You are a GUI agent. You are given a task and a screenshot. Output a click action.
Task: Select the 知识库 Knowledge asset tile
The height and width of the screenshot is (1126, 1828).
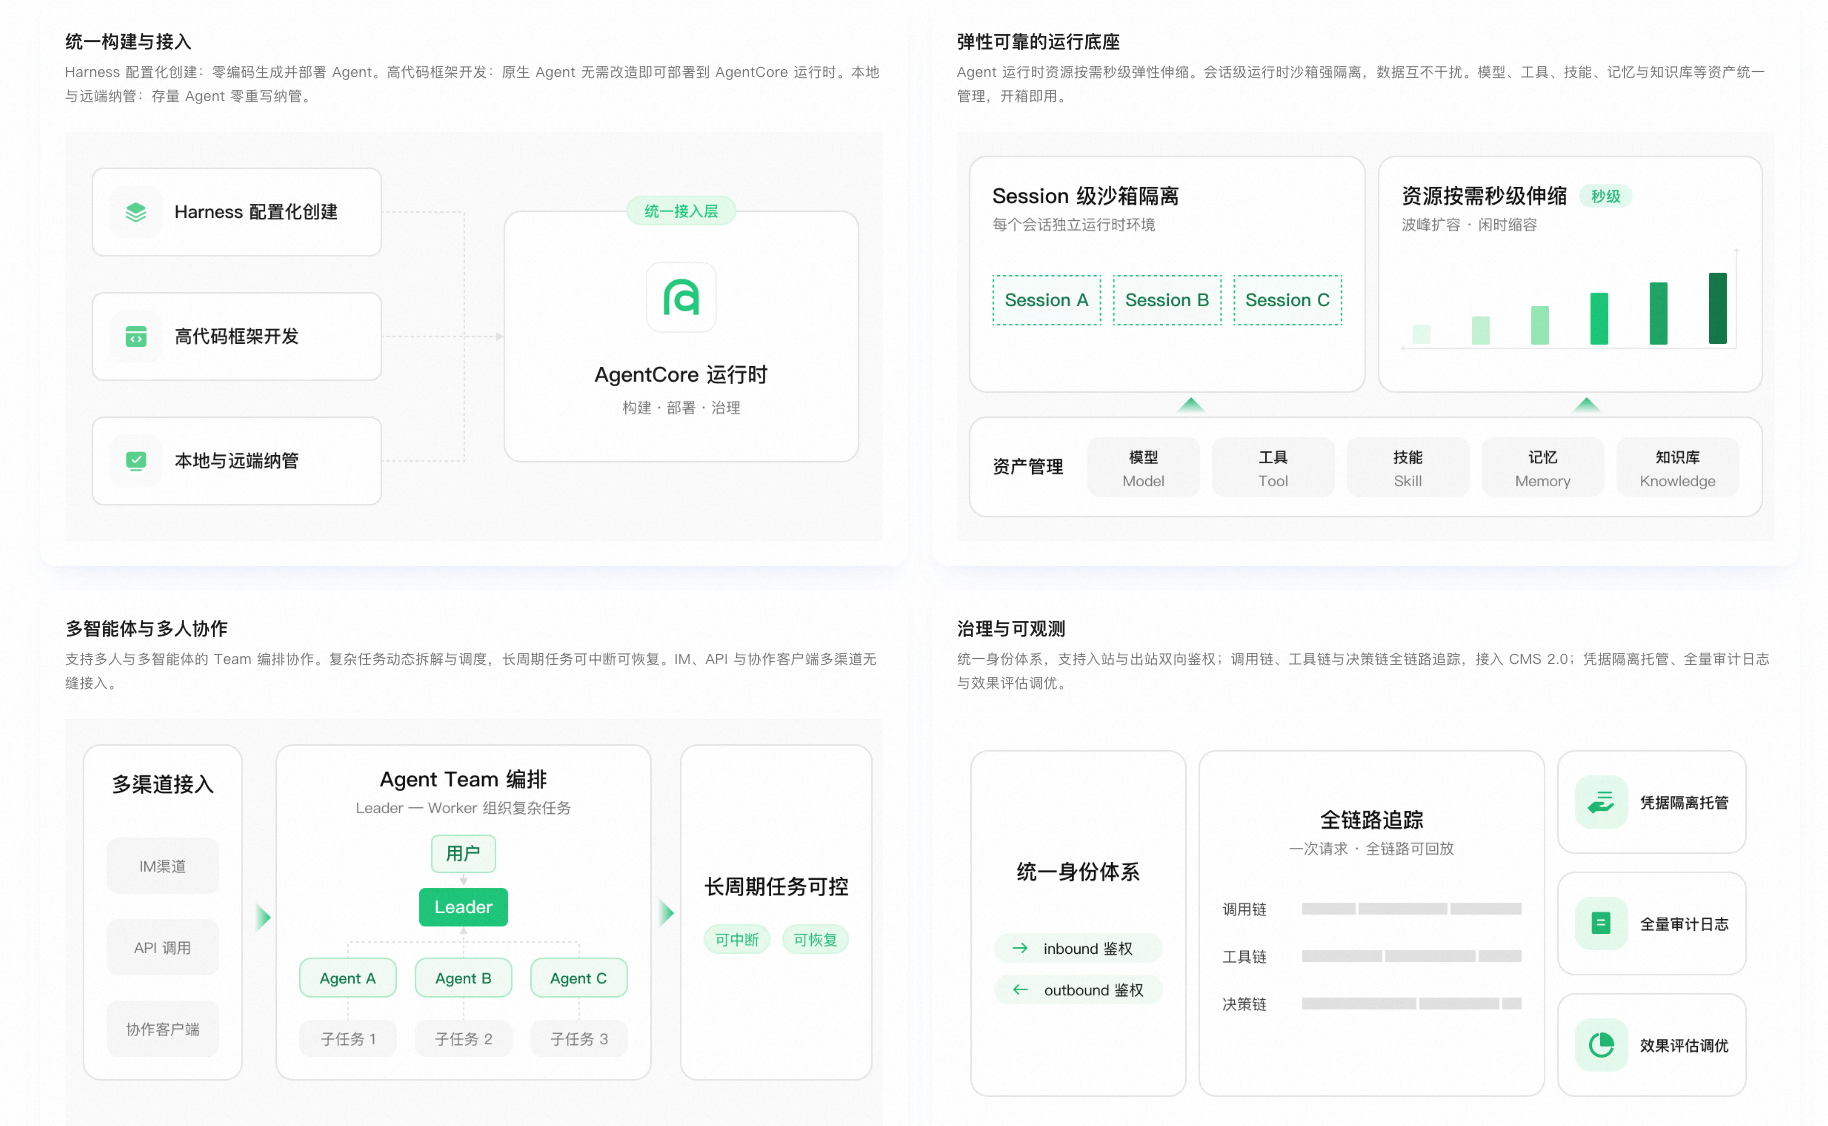(x=1677, y=467)
